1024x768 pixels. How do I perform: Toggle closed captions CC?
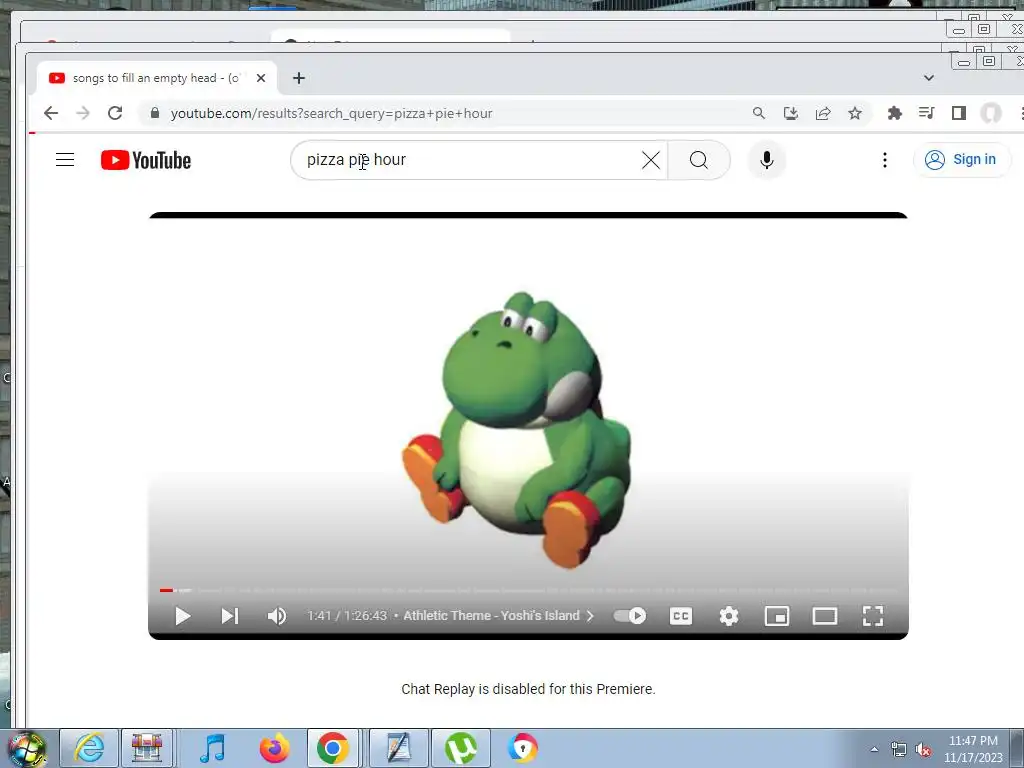click(x=680, y=616)
